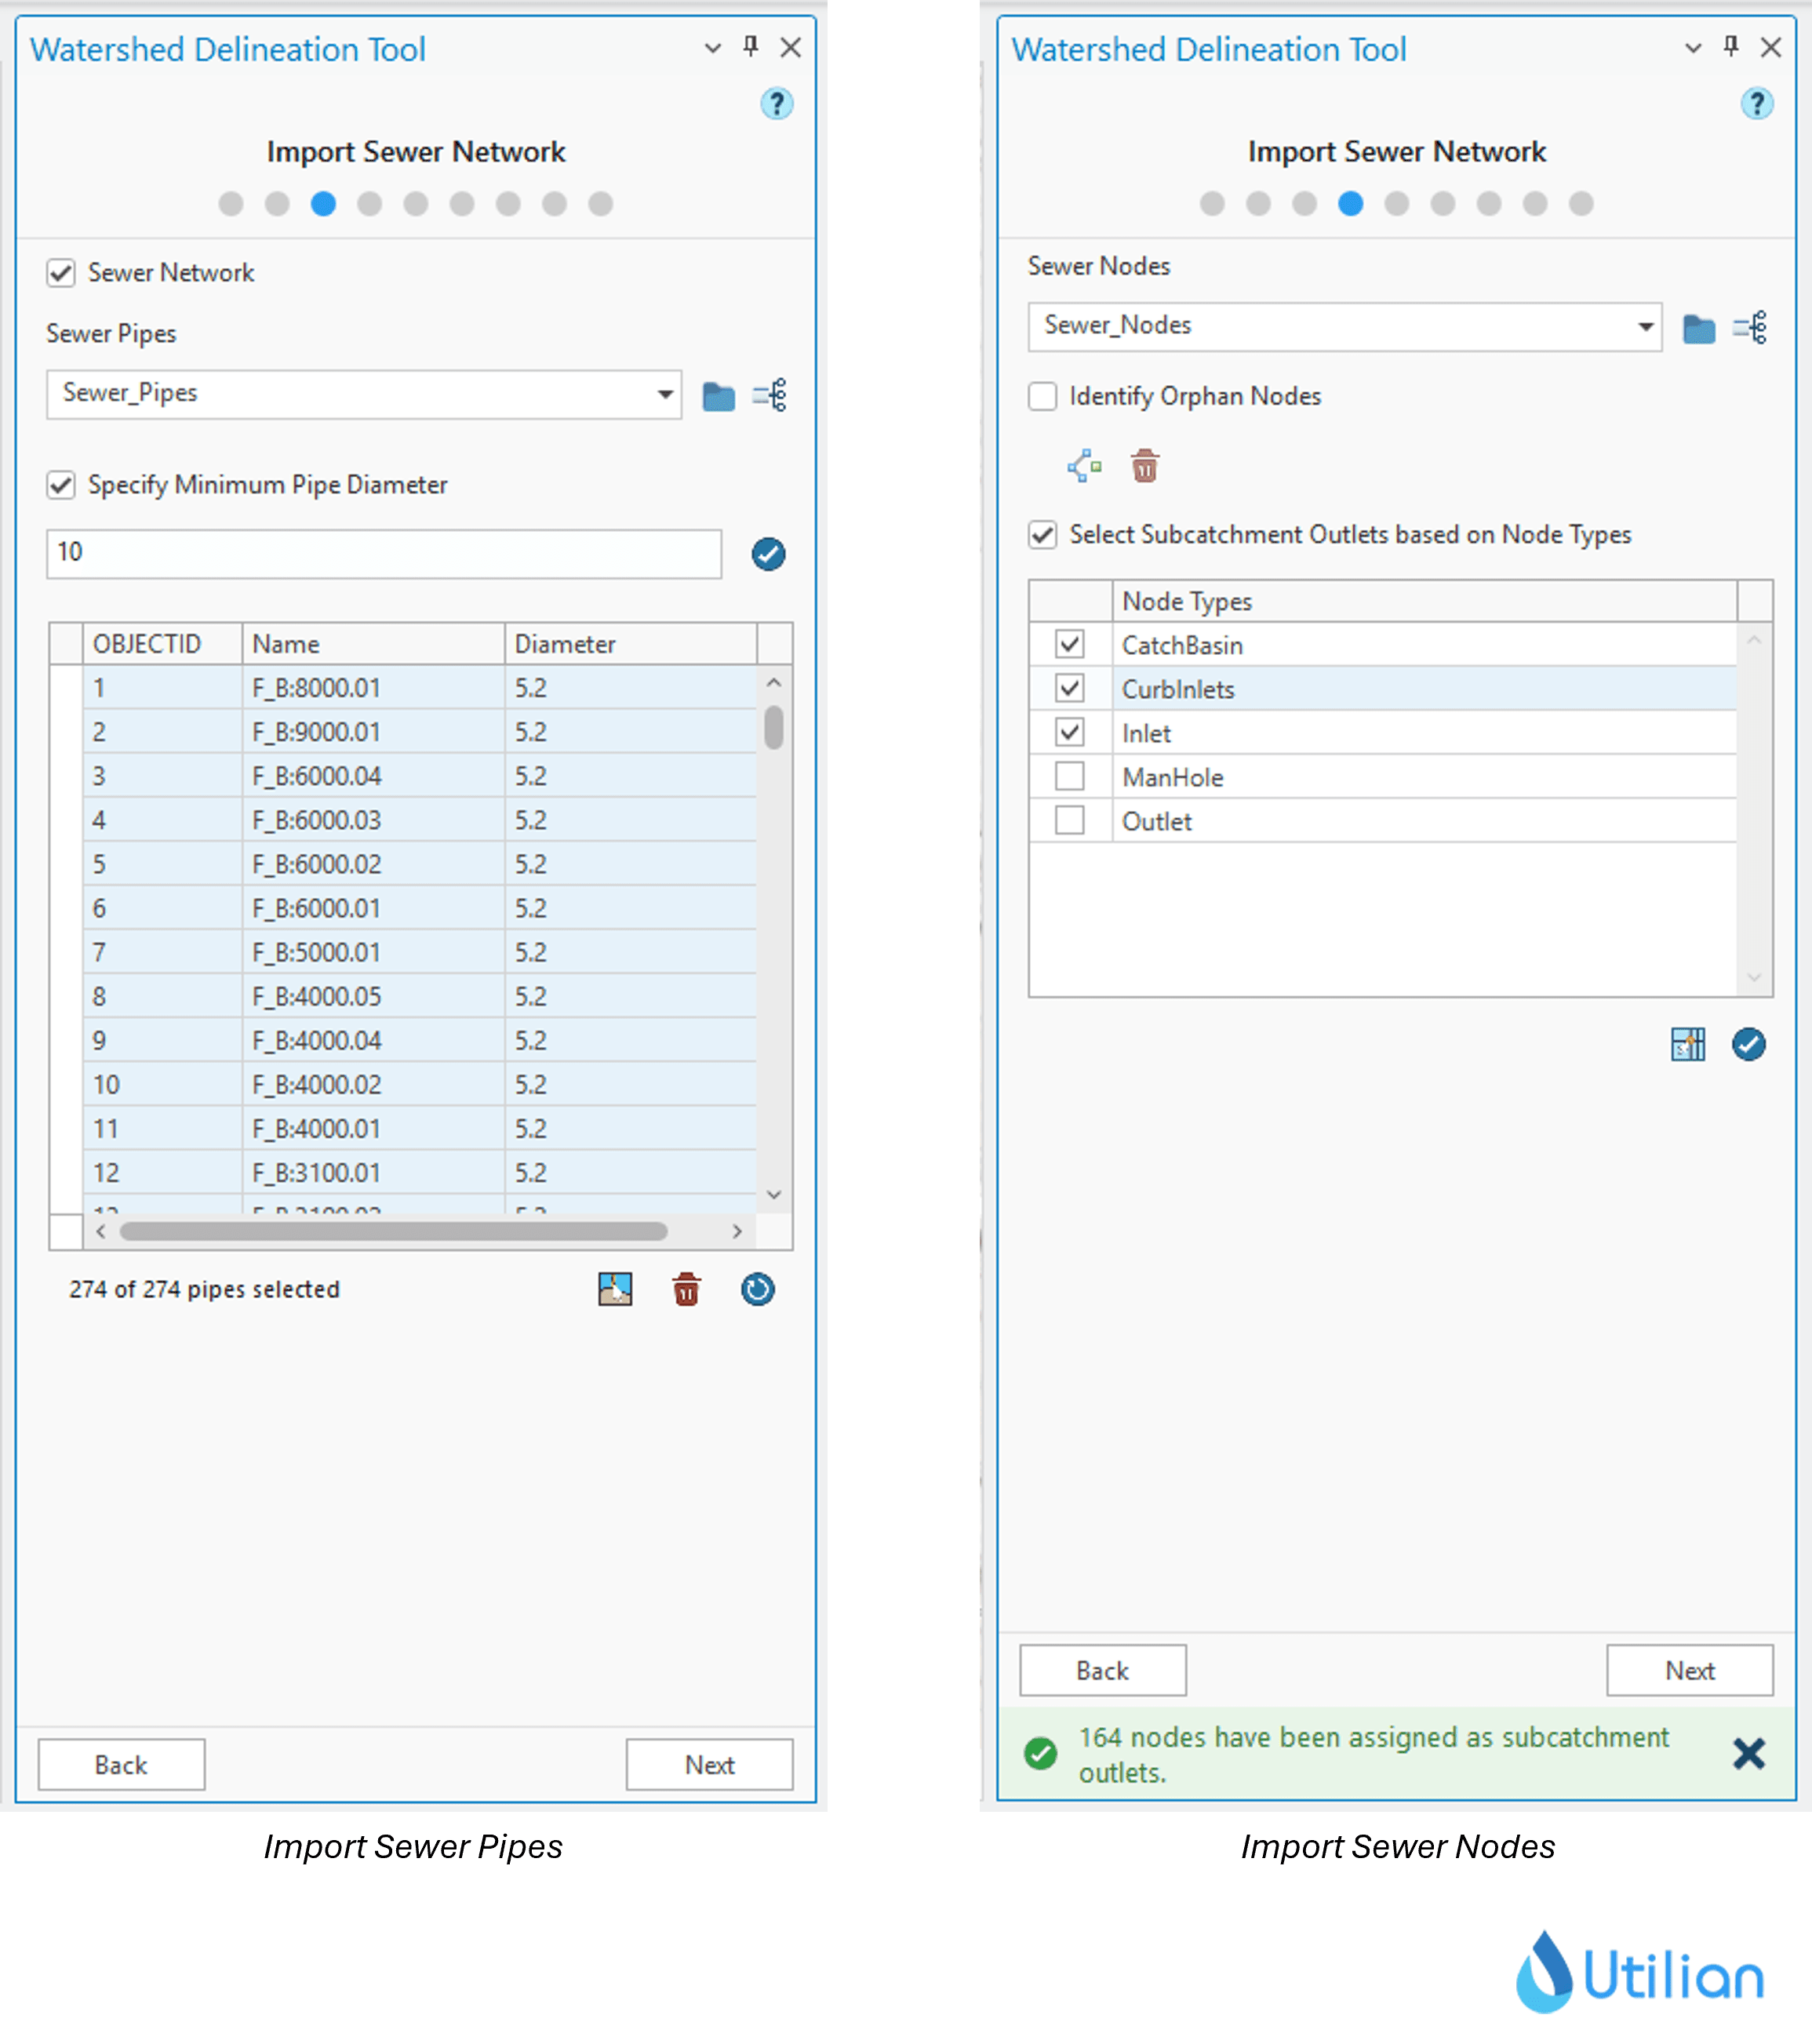1812x2044 pixels.
Task: Click the help icon in right panel
Action: point(1756,103)
